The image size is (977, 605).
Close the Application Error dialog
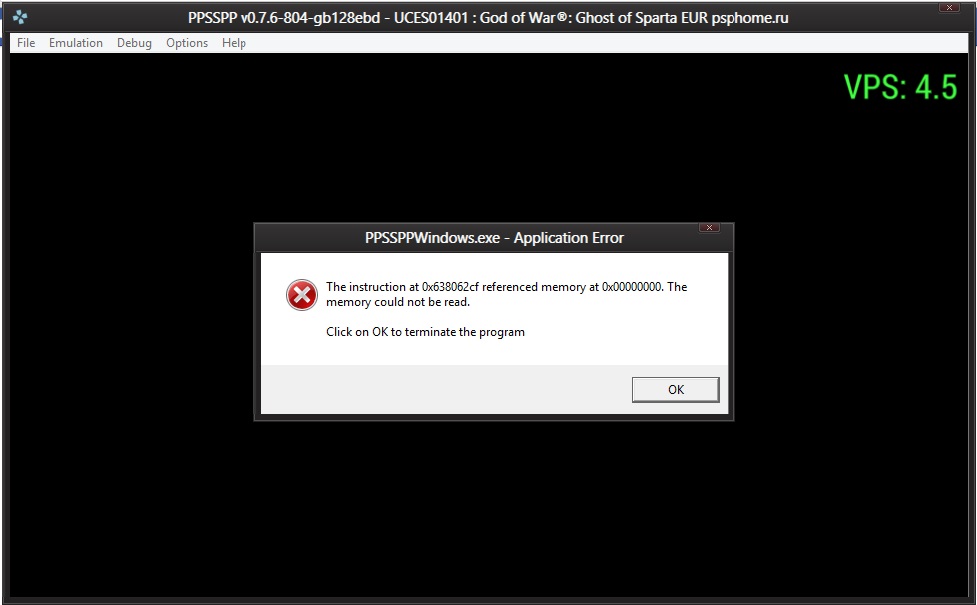(x=709, y=227)
